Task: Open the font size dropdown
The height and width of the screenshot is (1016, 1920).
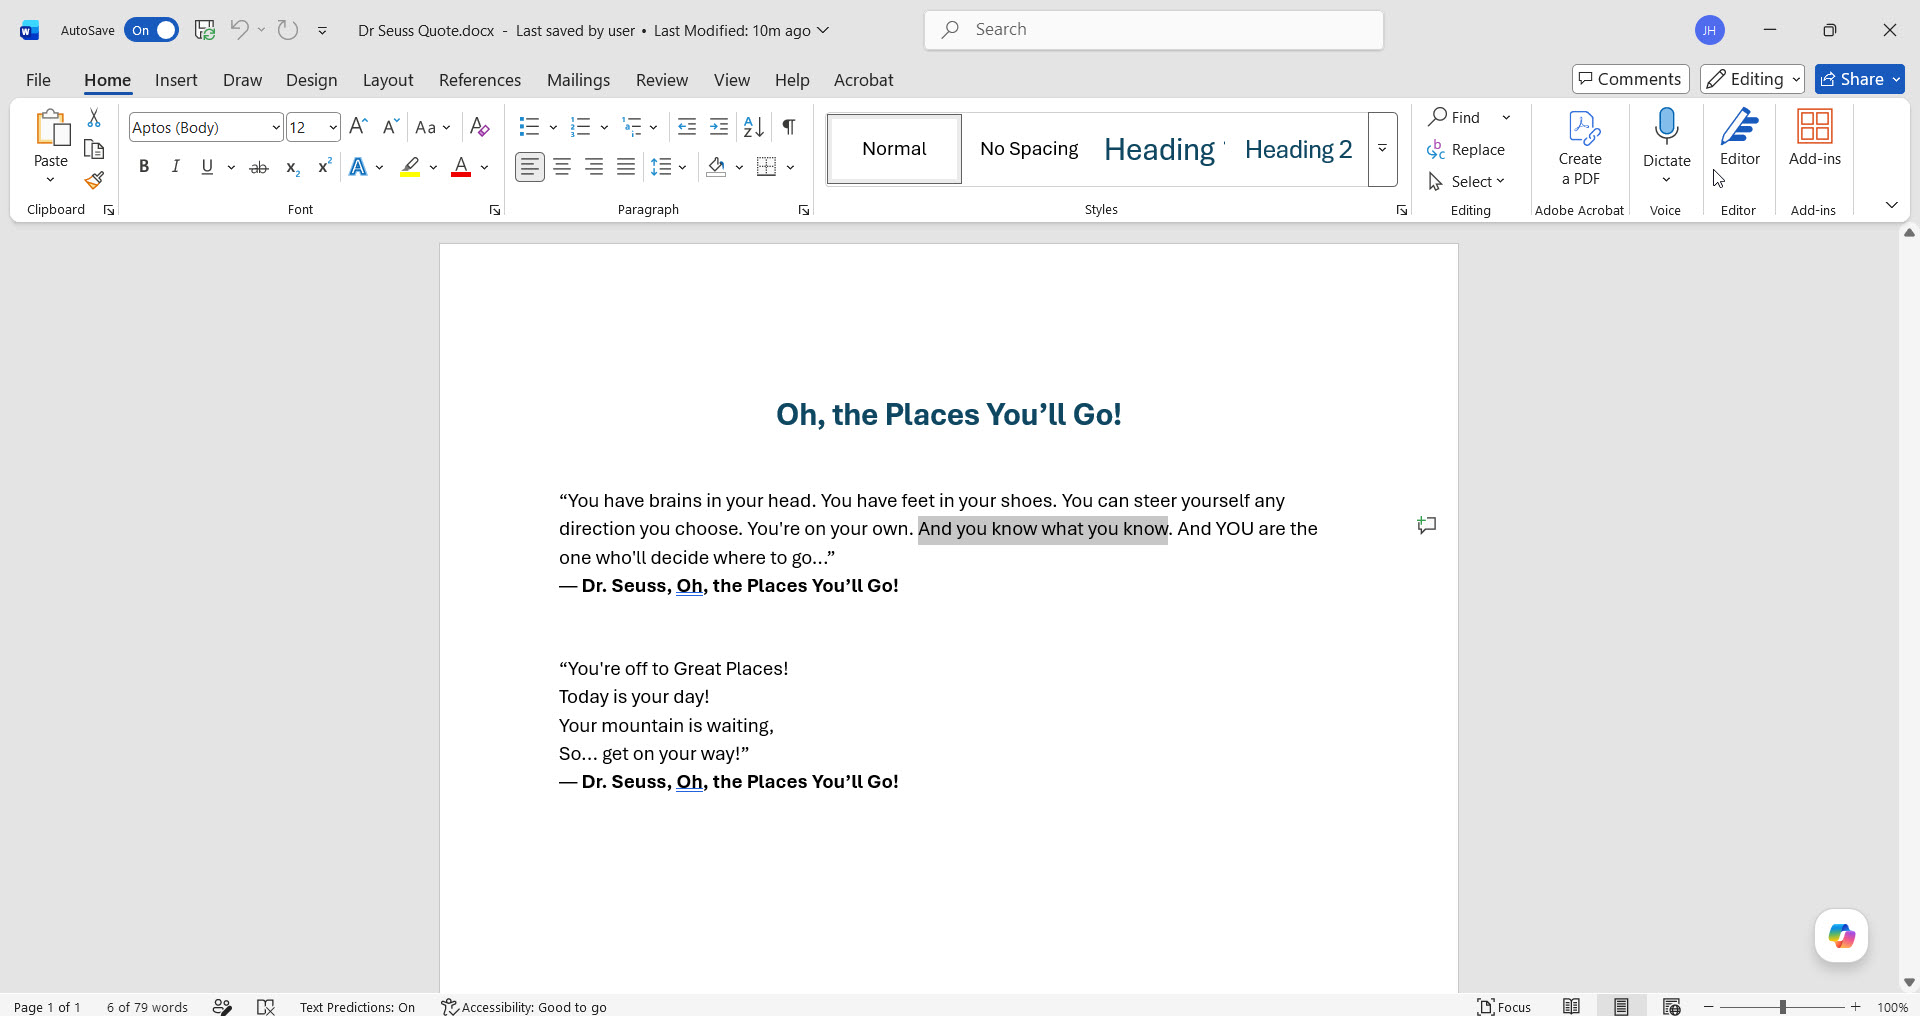Action: coord(333,127)
